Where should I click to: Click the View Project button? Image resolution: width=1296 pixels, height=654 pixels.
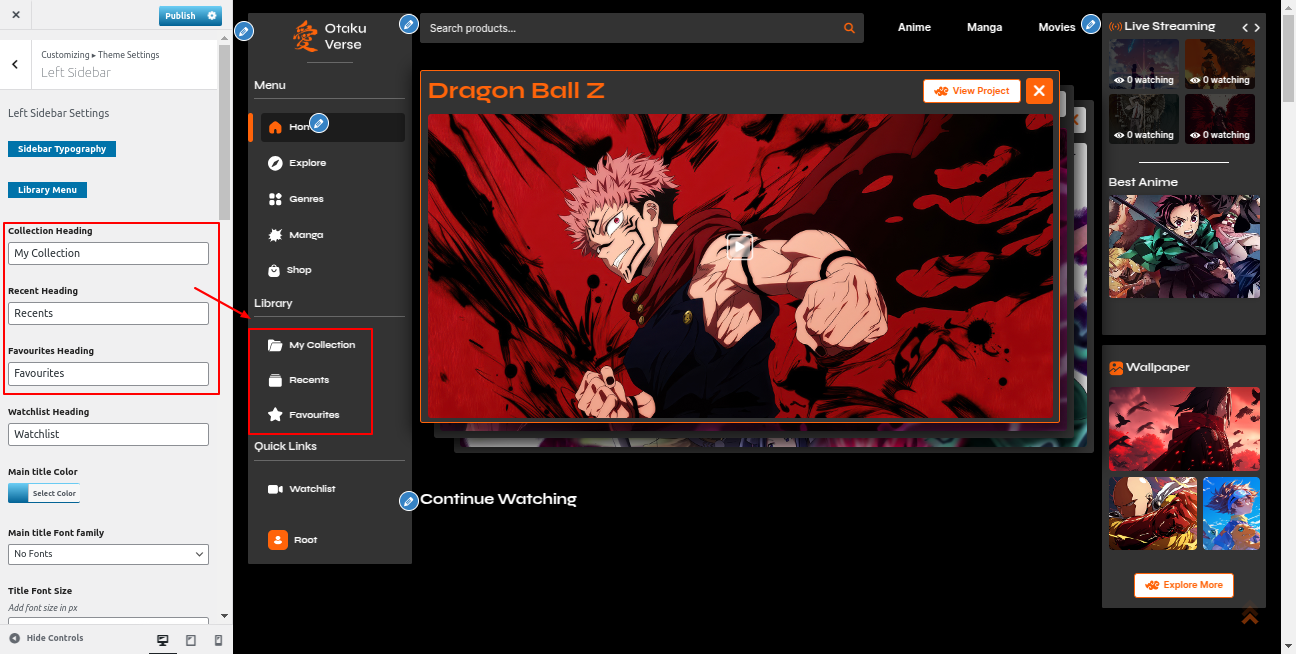972,91
